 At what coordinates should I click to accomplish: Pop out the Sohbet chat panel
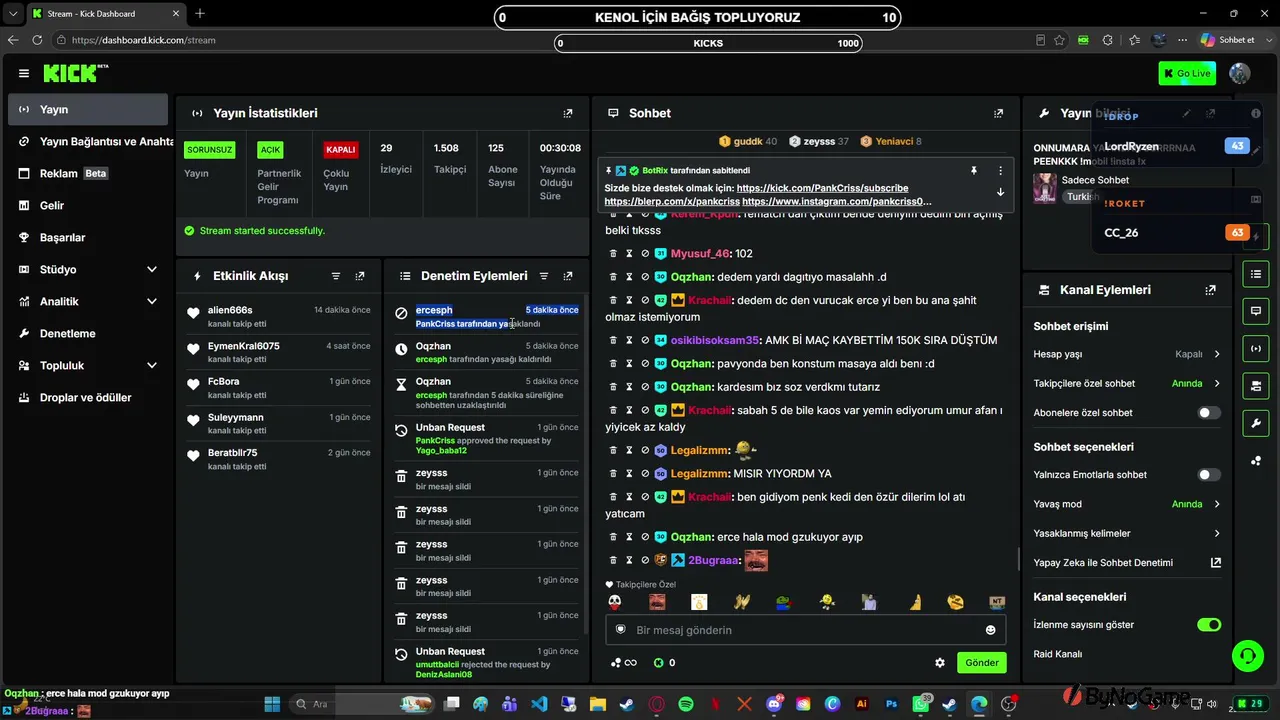point(998,113)
